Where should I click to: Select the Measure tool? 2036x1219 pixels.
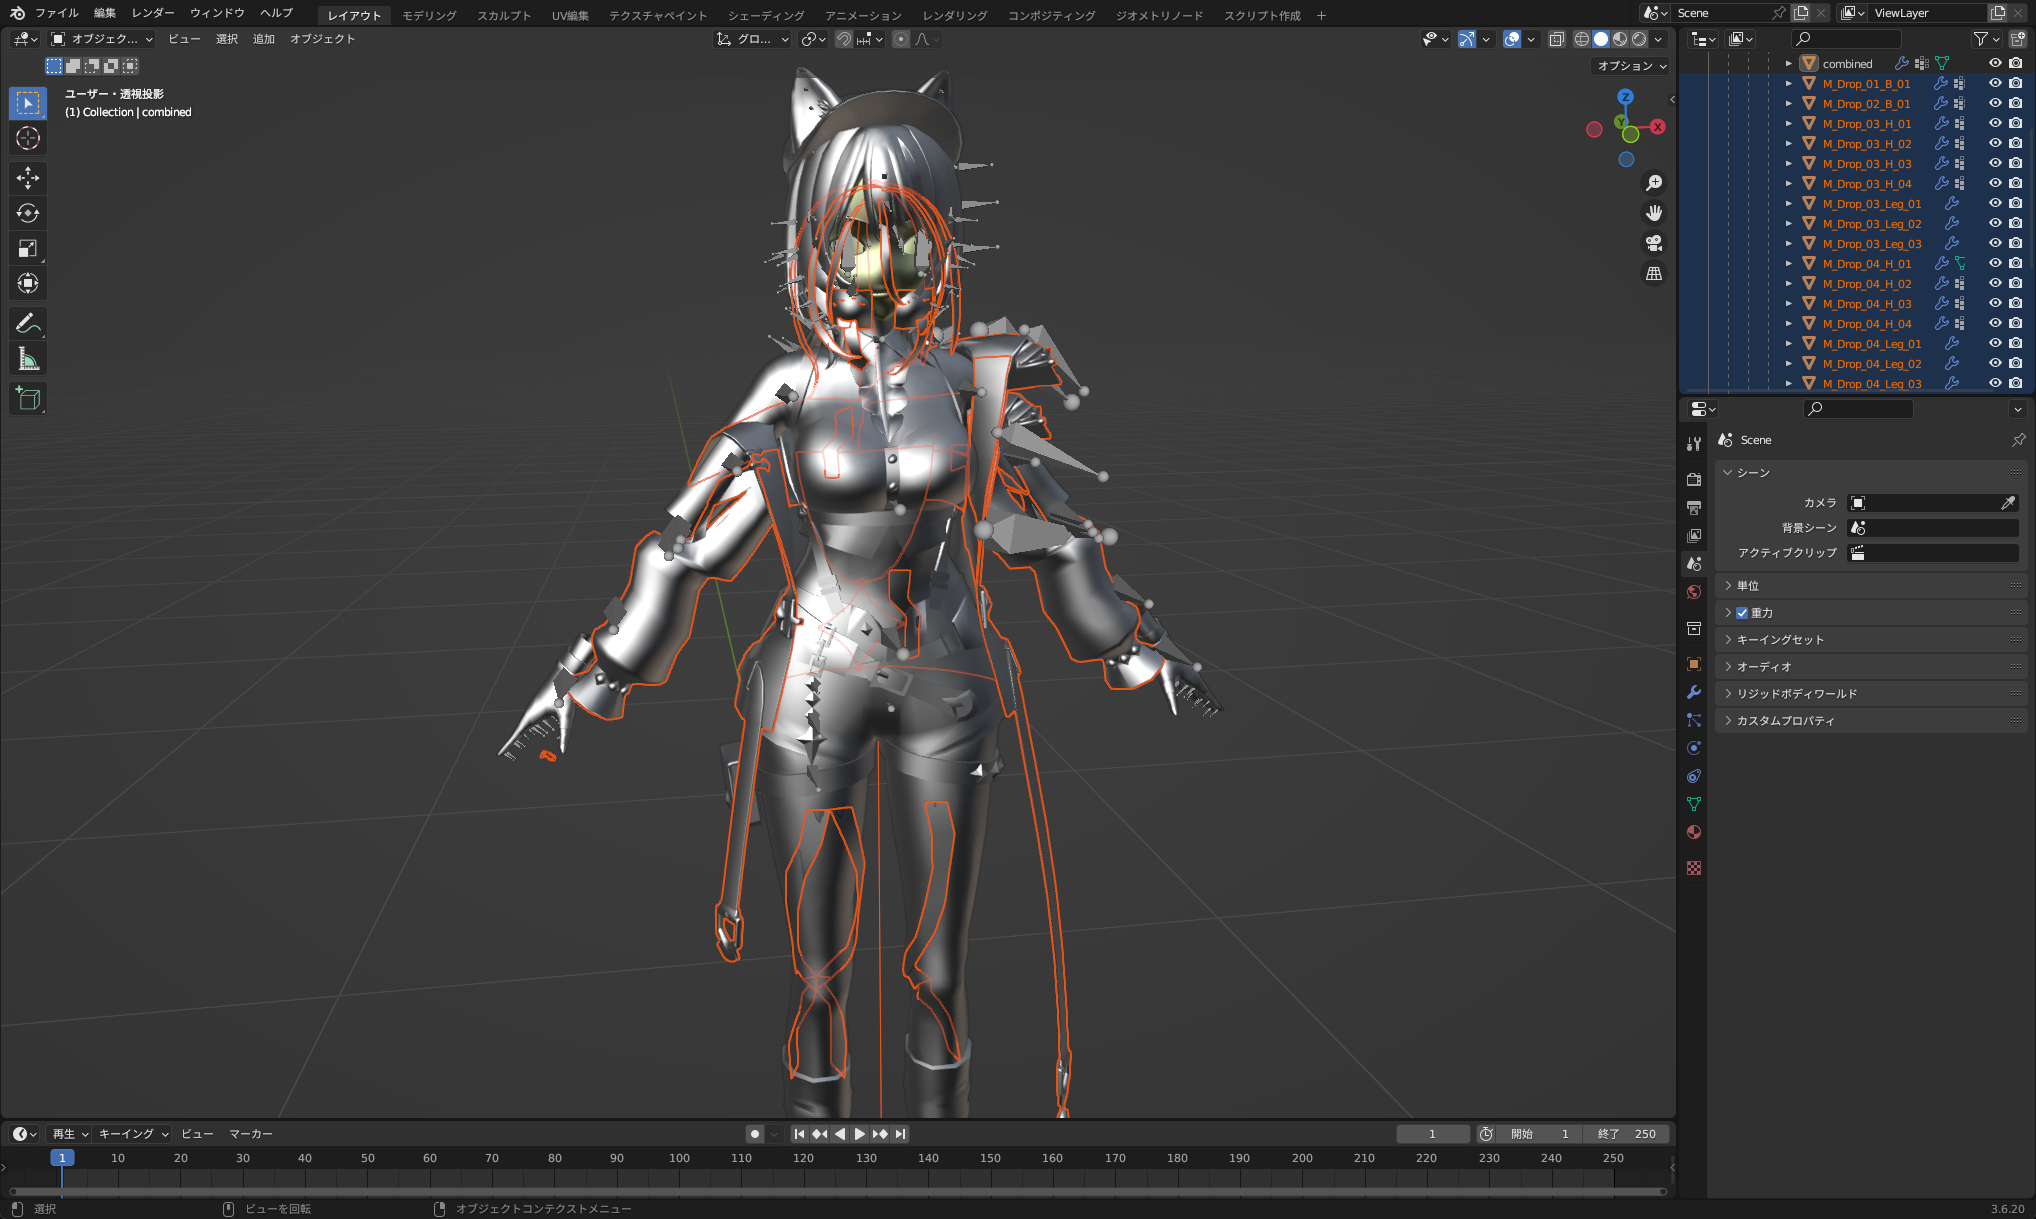click(x=28, y=358)
